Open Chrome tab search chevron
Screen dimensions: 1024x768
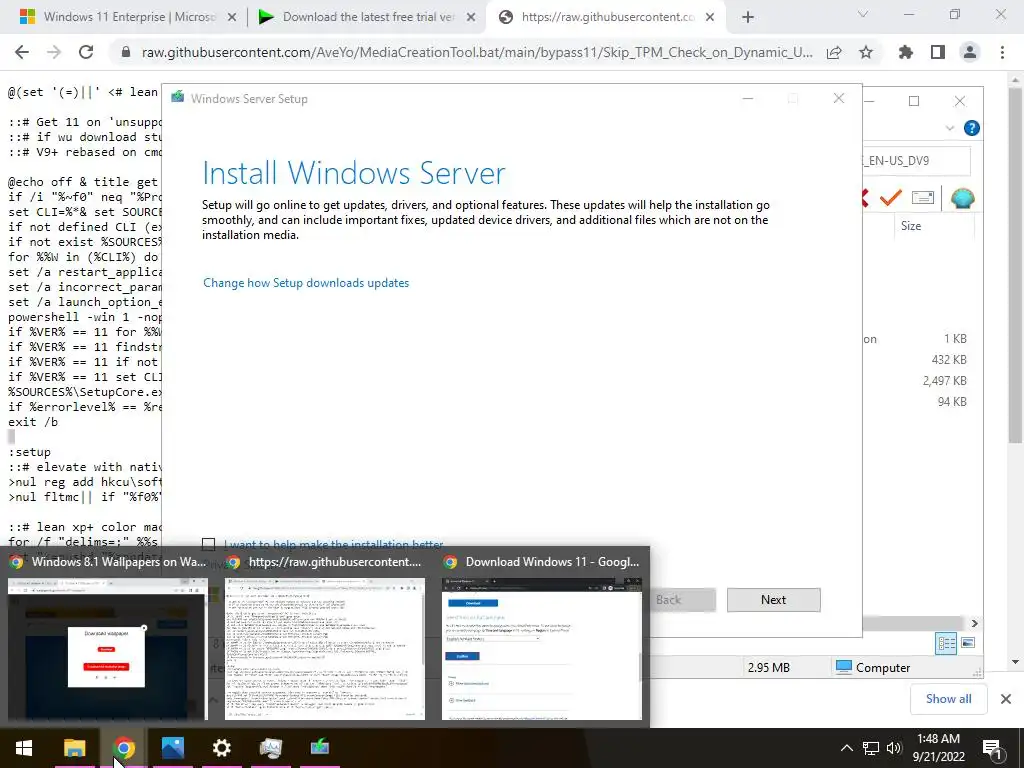click(x=863, y=14)
